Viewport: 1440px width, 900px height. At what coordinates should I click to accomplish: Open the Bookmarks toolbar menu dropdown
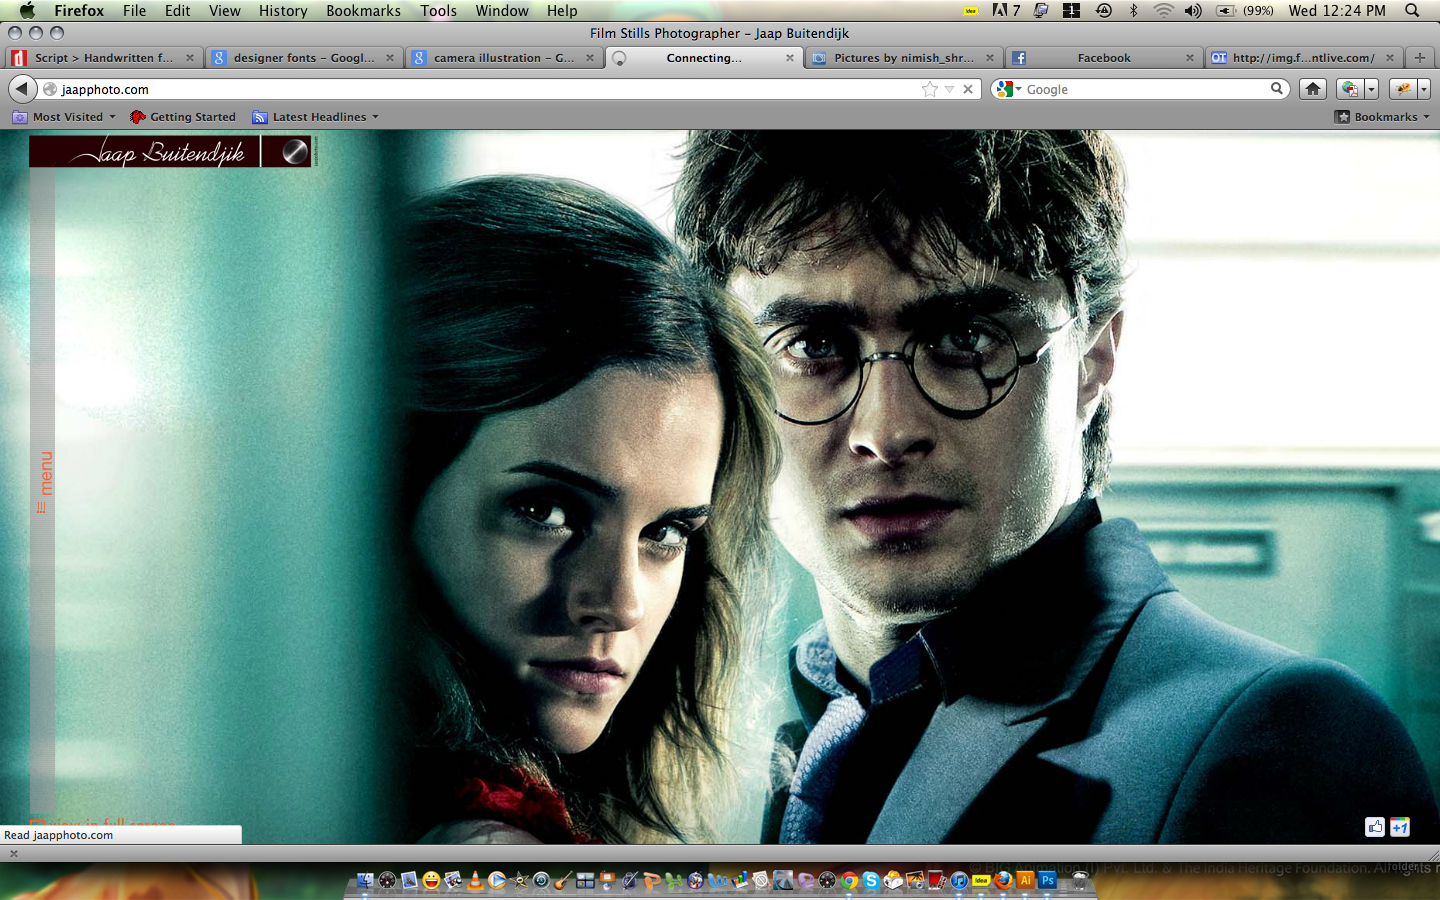tap(1383, 117)
